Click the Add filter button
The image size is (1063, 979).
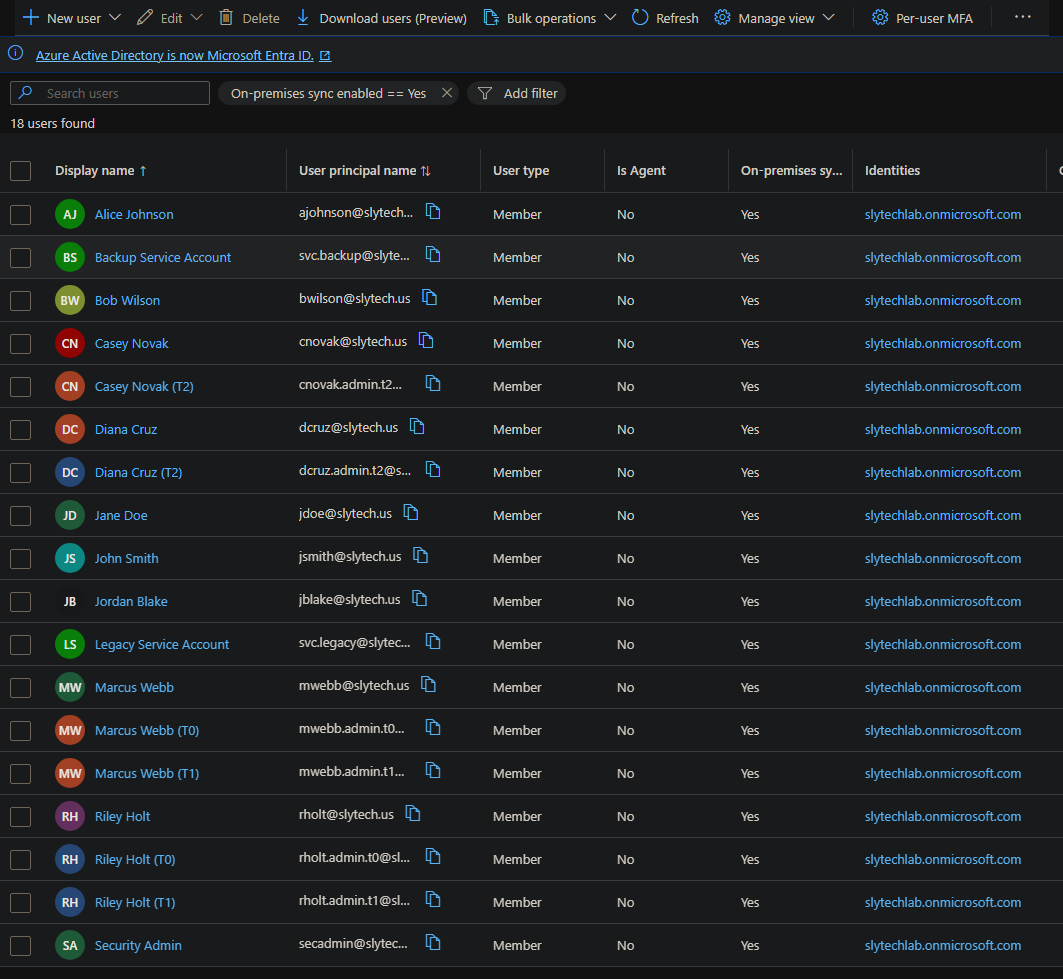(517, 94)
